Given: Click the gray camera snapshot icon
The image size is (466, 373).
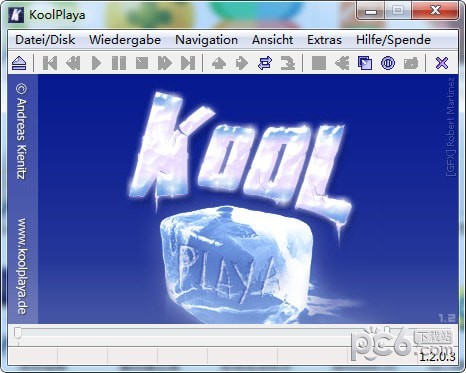Looking at the screenshot, I should 411,63.
